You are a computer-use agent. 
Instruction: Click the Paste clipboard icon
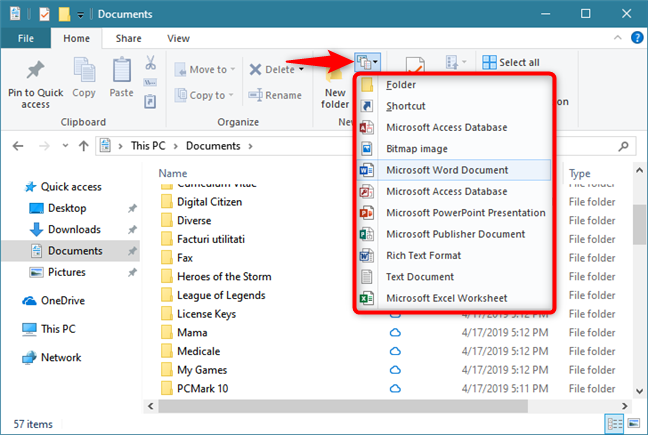click(122, 69)
